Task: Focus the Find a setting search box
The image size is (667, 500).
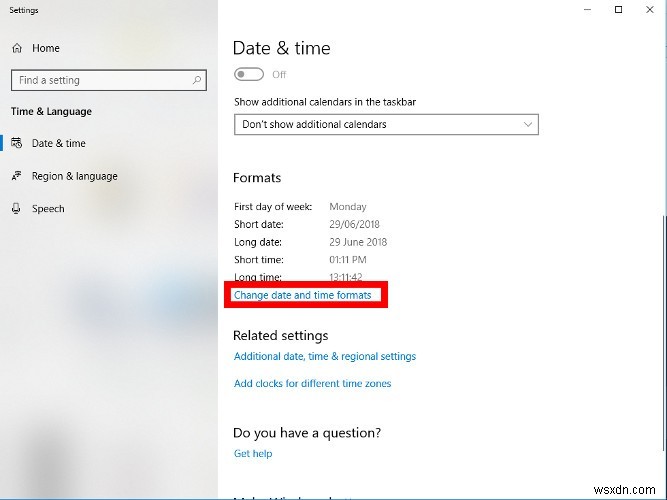Action: click(x=109, y=80)
